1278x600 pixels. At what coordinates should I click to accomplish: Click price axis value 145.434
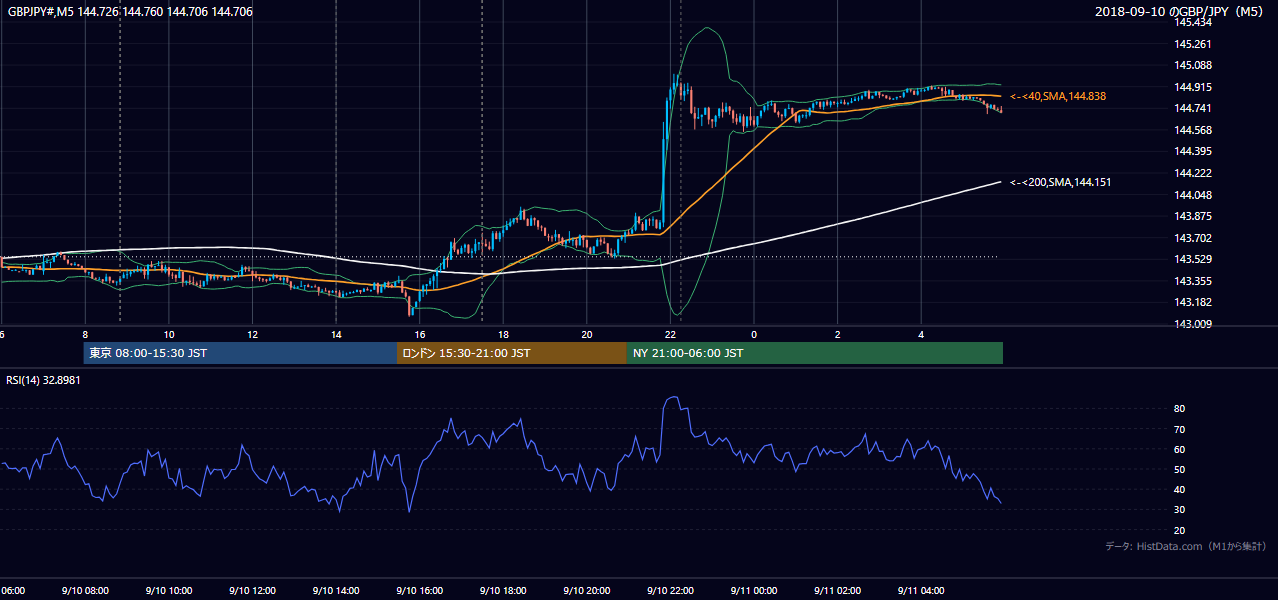pos(1192,22)
